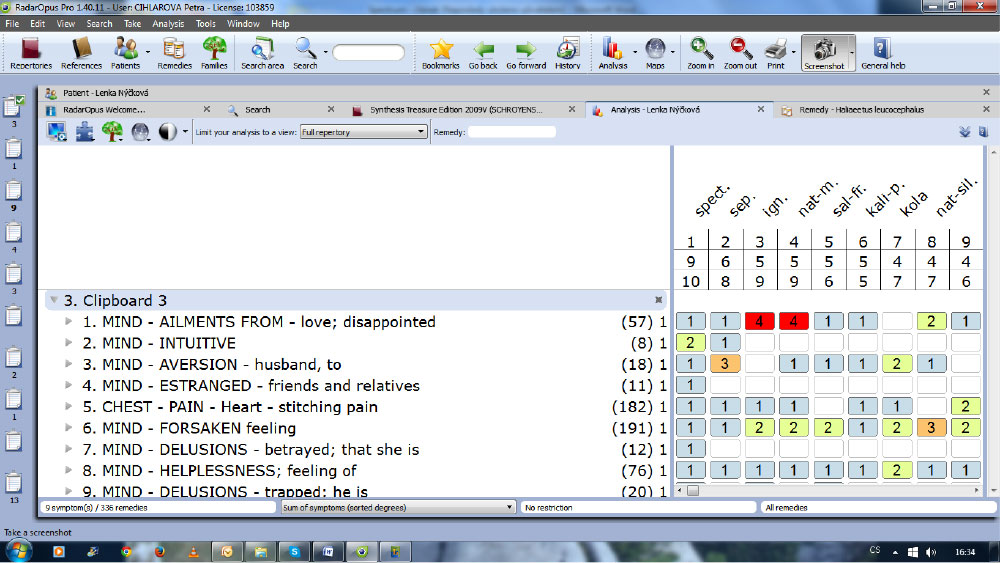Open the Windows Start button
Viewport: 1000px width, 563px height.
(18, 551)
